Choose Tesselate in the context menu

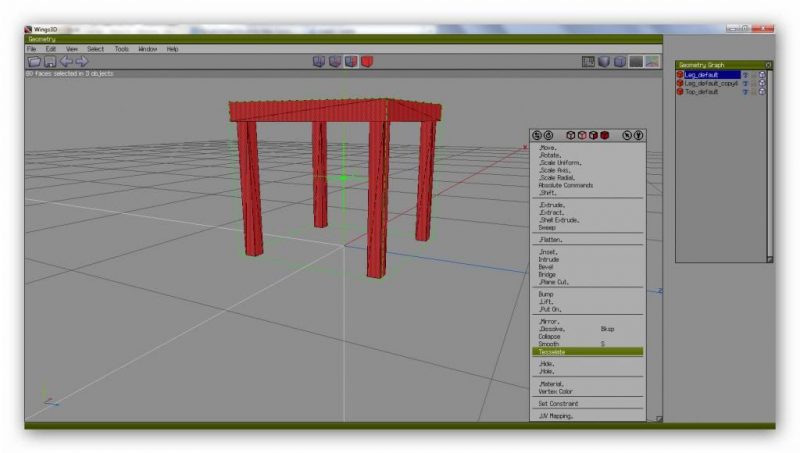(553, 352)
